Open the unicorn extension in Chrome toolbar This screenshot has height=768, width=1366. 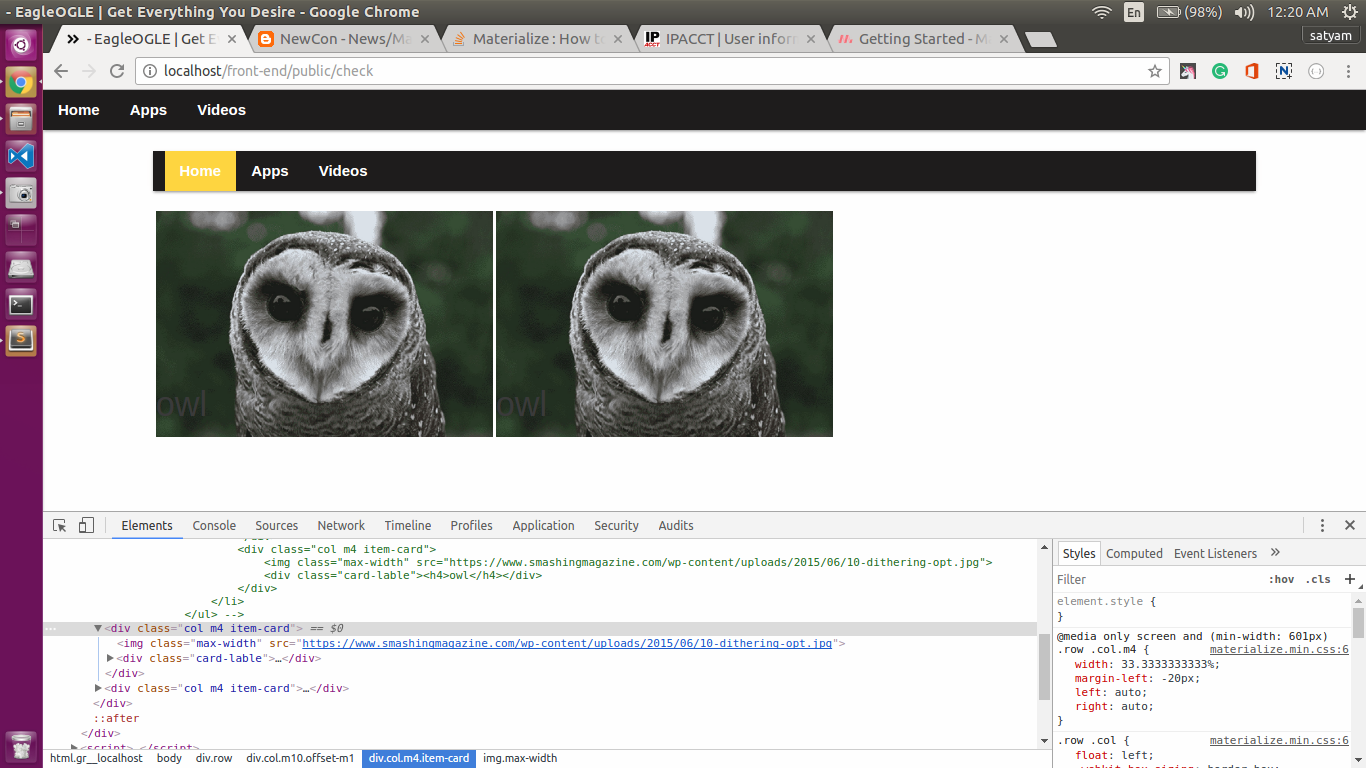pyautogui.click(x=1188, y=71)
